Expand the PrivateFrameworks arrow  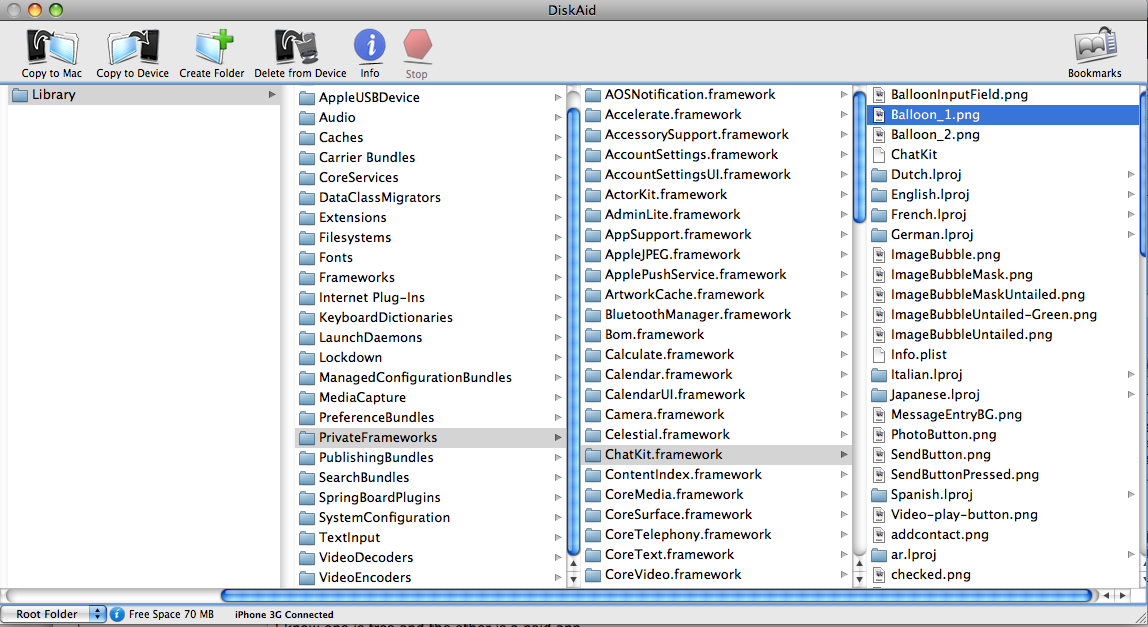558,437
